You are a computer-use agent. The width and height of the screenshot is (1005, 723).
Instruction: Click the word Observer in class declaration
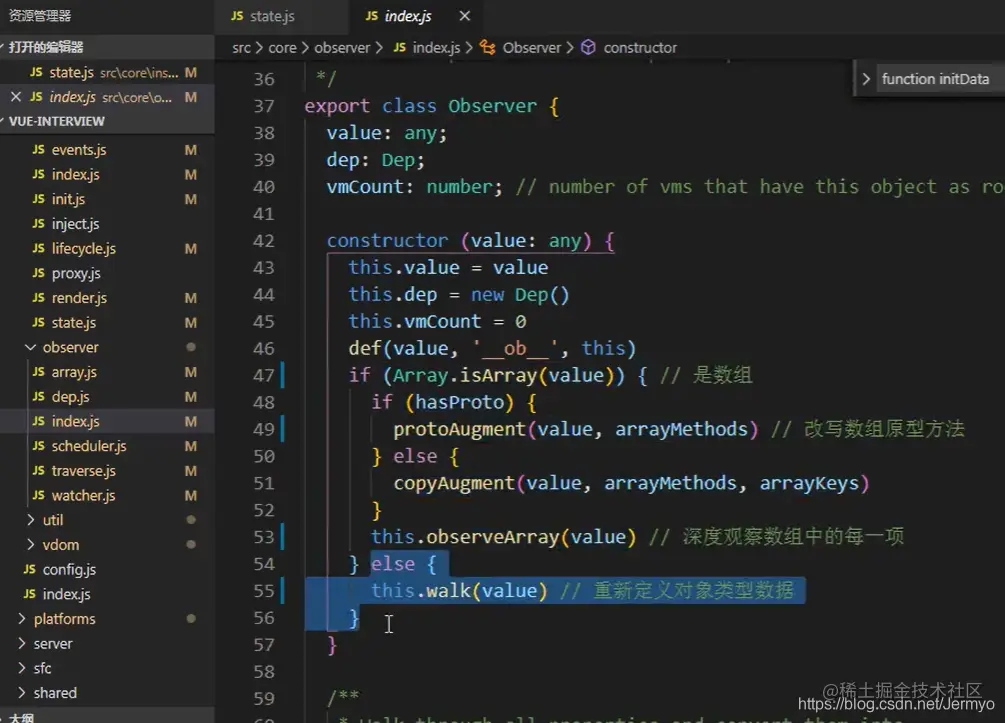click(492, 106)
